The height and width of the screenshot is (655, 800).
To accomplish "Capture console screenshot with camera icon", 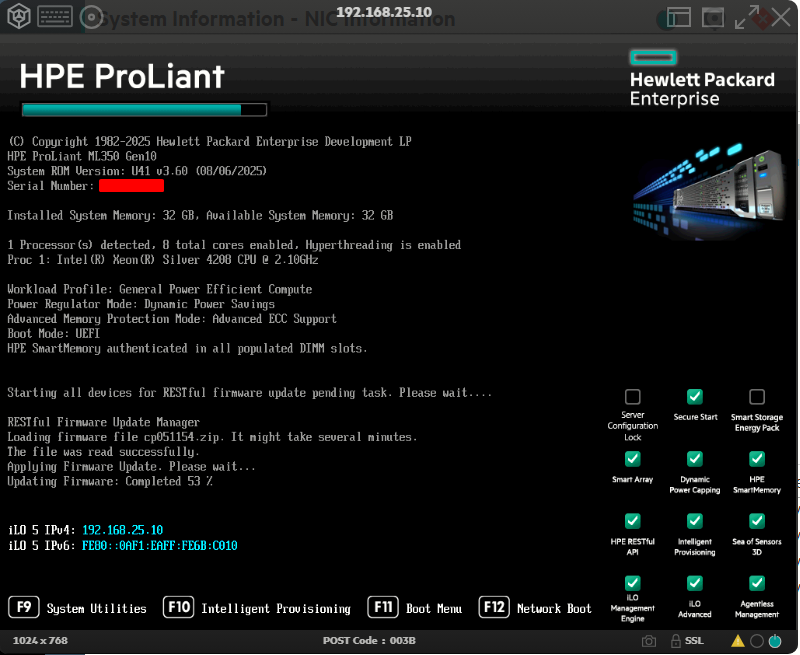I will pyautogui.click(x=648, y=641).
